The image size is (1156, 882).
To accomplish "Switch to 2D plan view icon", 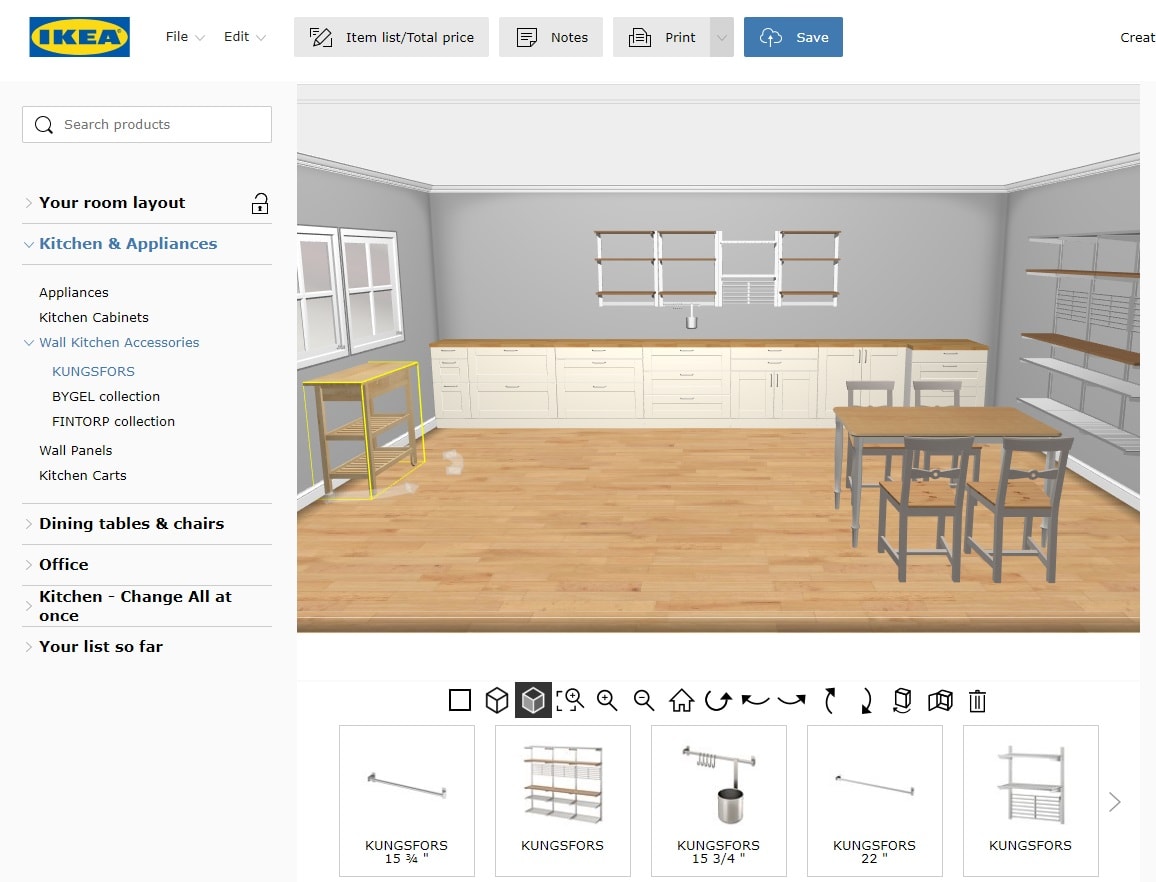I will pyautogui.click(x=459, y=700).
